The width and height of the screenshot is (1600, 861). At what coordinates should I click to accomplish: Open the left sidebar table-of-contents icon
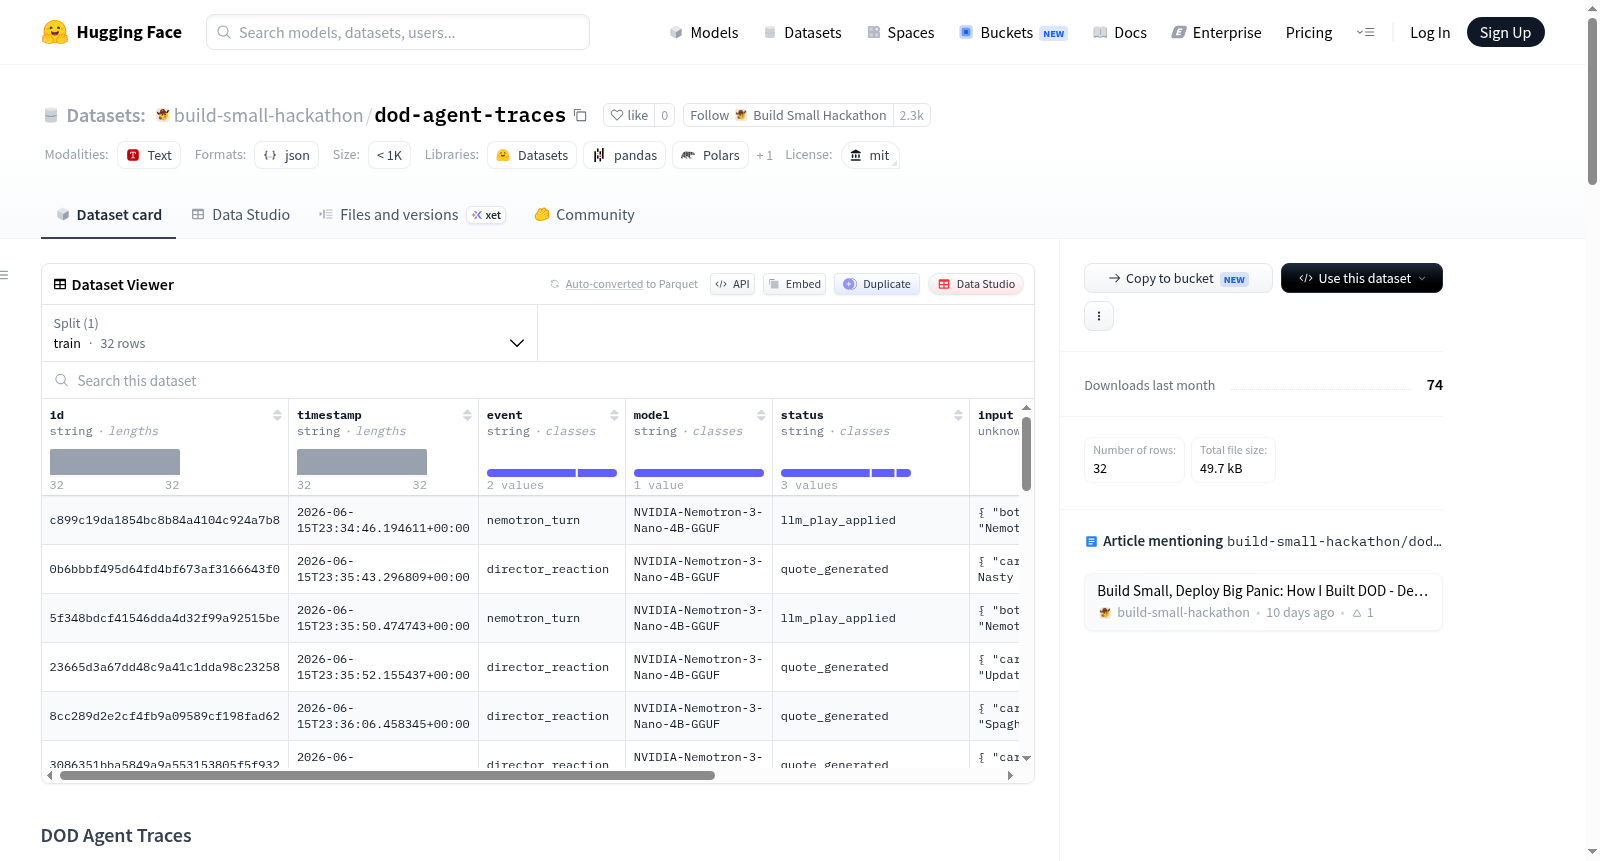tap(4, 275)
